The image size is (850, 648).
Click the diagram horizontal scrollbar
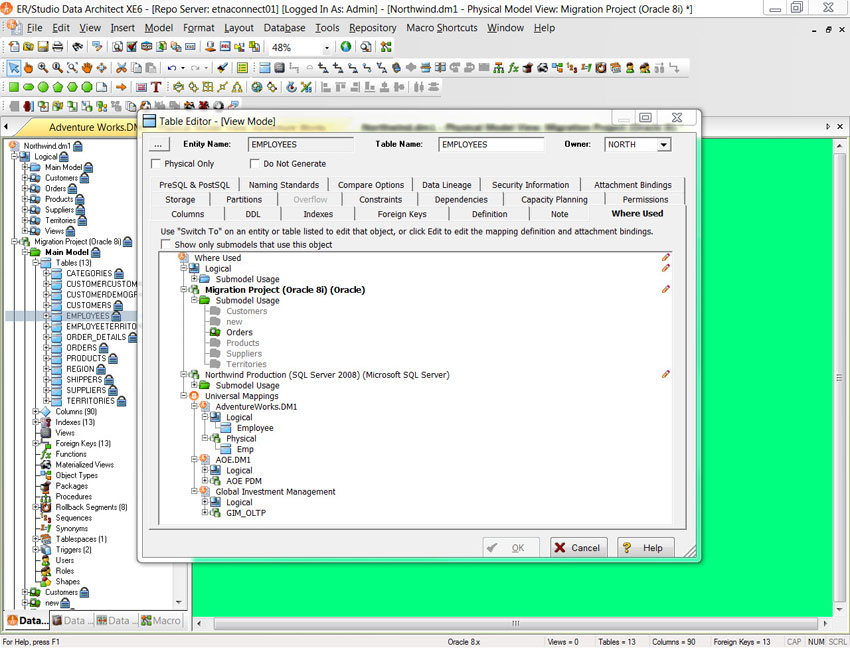[515, 623]
